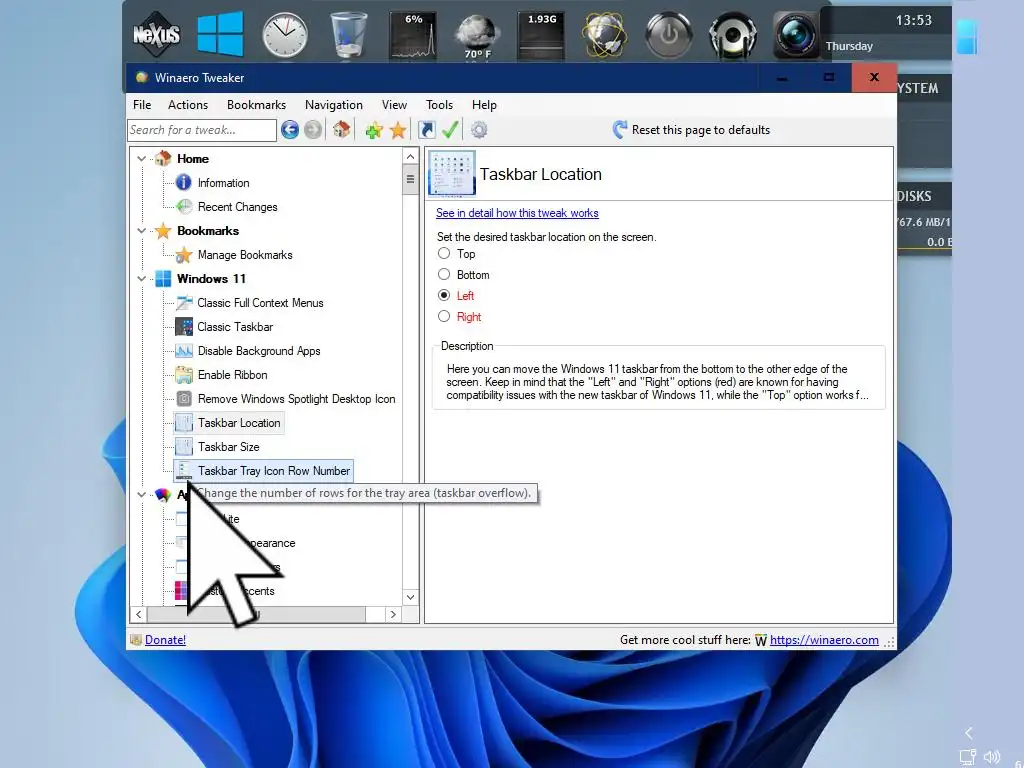
Task: Go back with the blue arrow button
Action: coord(290,130)
